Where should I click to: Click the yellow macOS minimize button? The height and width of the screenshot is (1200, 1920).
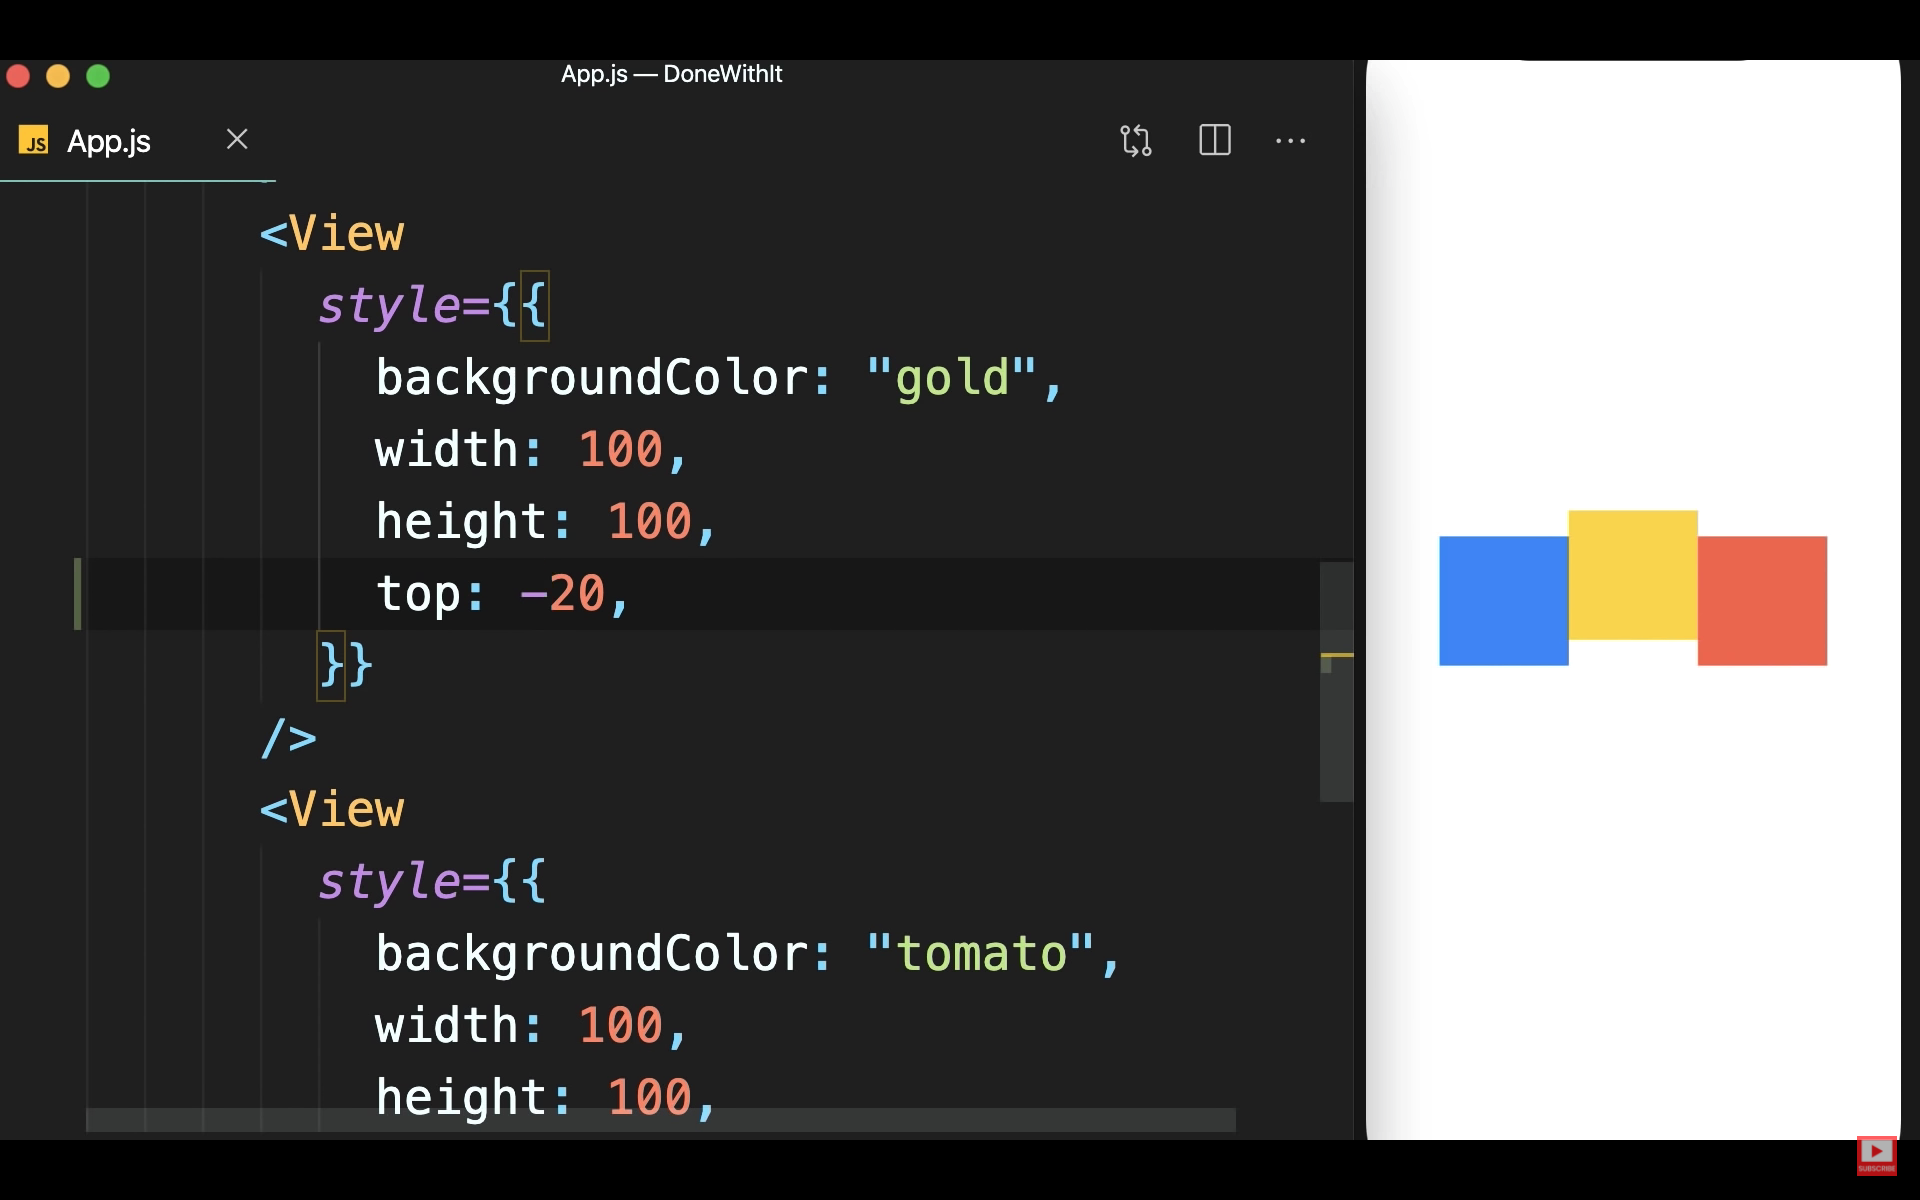tap(58, 76)
